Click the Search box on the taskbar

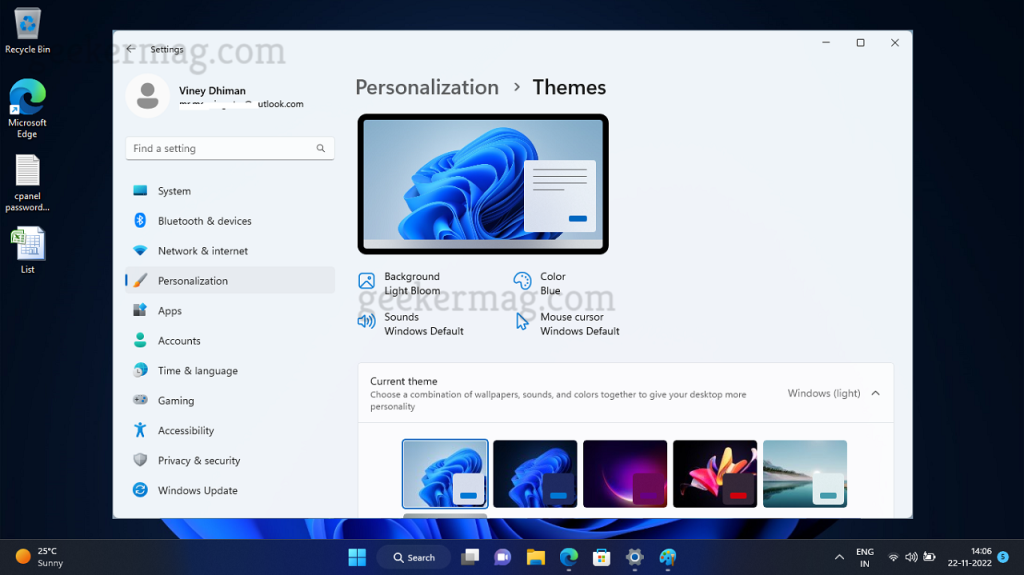coord(414,557)
